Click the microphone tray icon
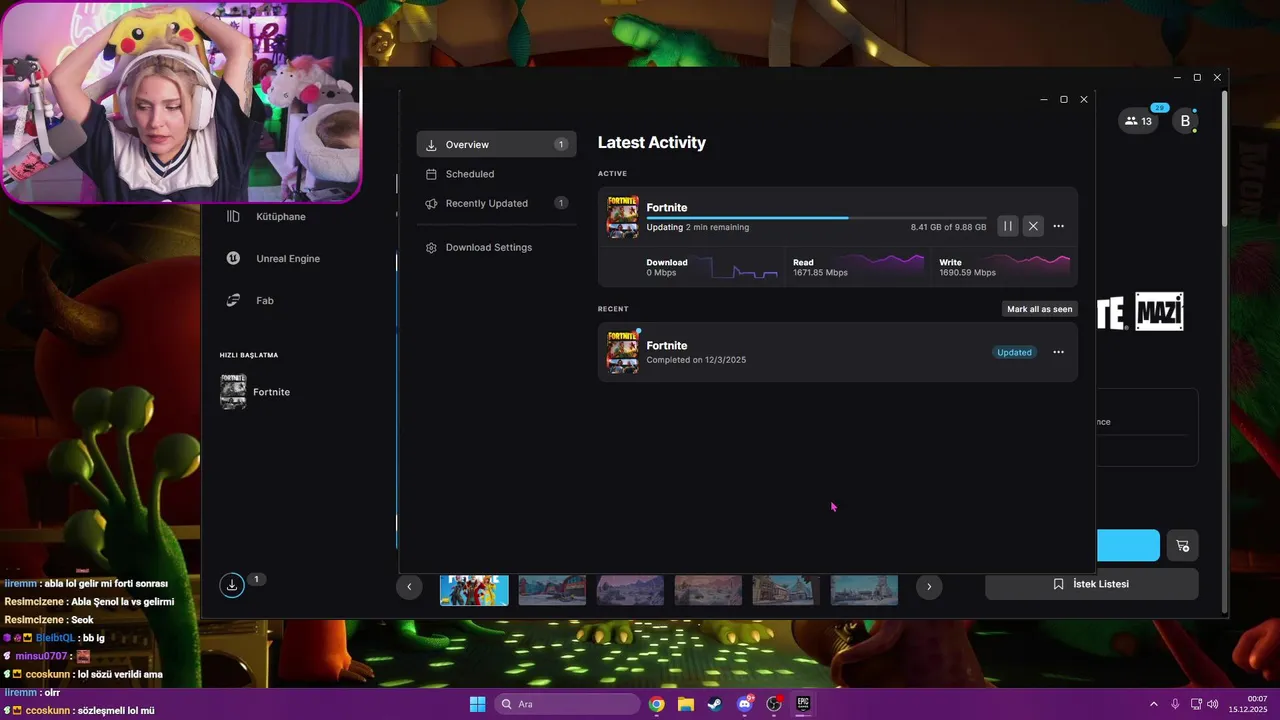 (1175, 704)
